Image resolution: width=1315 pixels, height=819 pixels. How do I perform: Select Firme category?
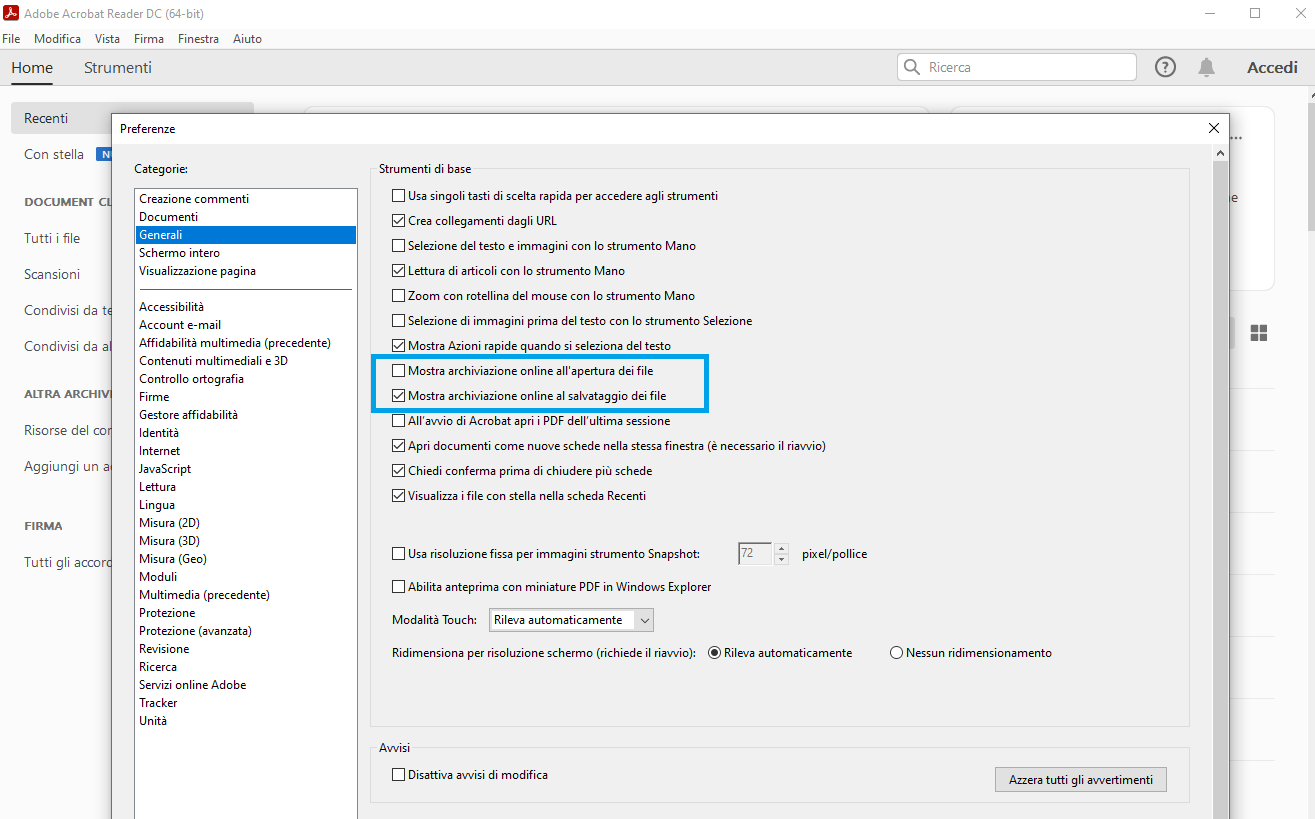pyautogui.click(x=246, y=397)
